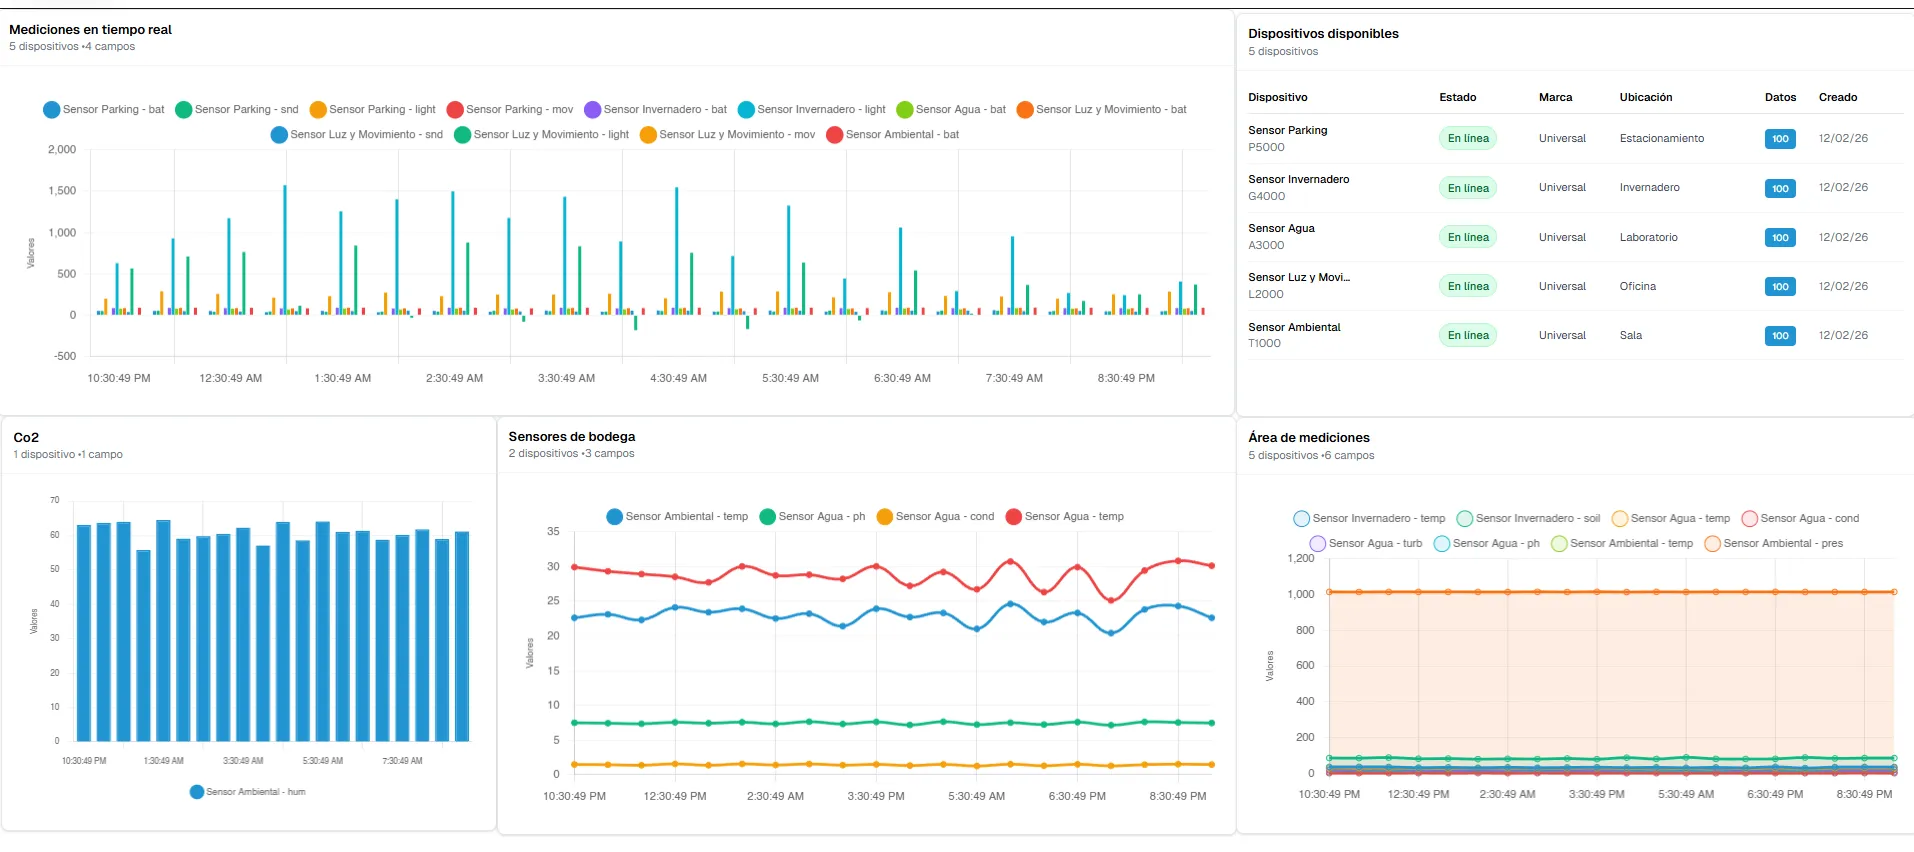Click Sensor Luz y Movimiento - snd legend

pyautogui.click(x=279, y=135)
